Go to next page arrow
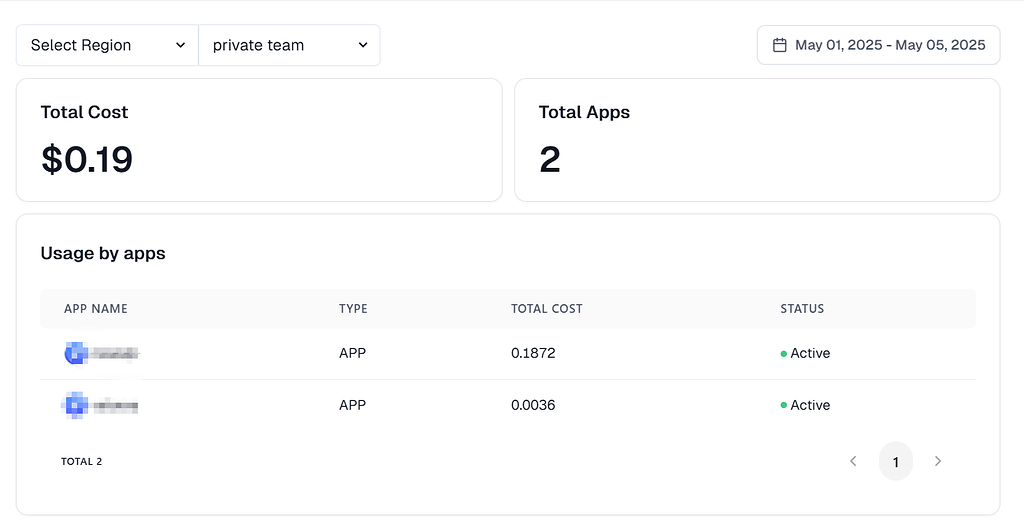Screen dimensions: 1024x523 [x=938, y=461]
